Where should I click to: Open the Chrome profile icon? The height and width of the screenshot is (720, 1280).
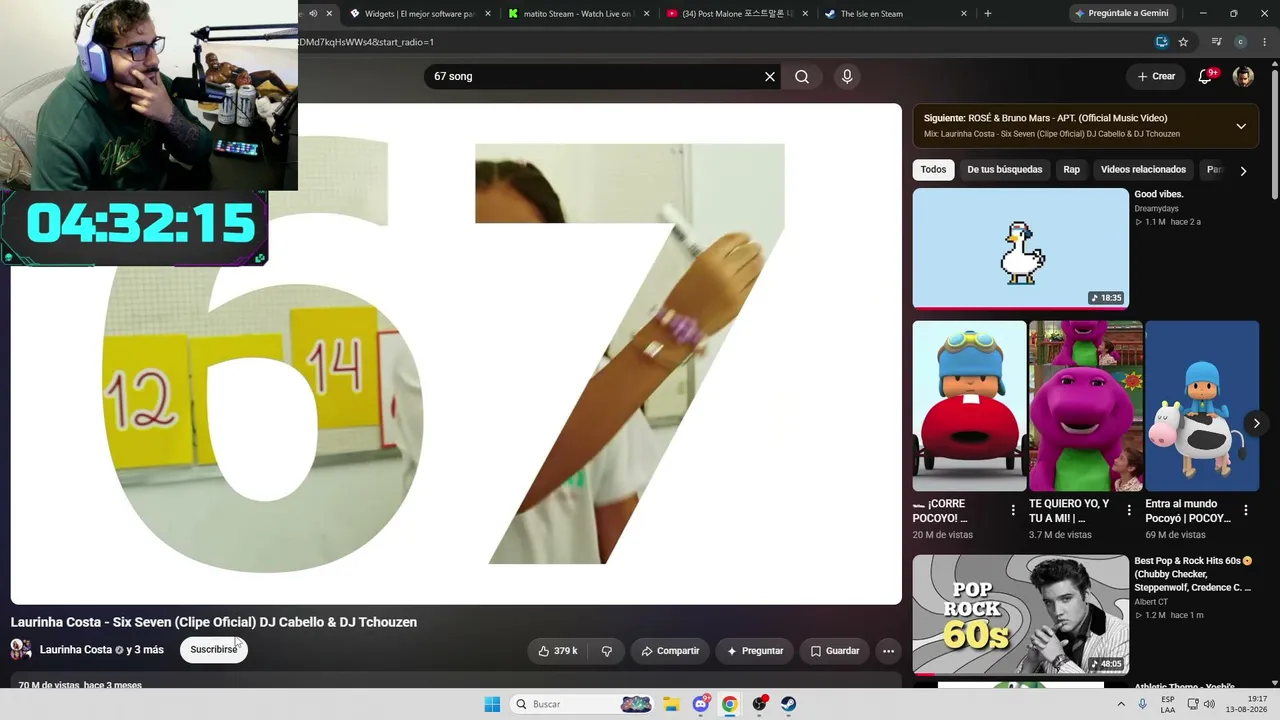point(1241,42)
